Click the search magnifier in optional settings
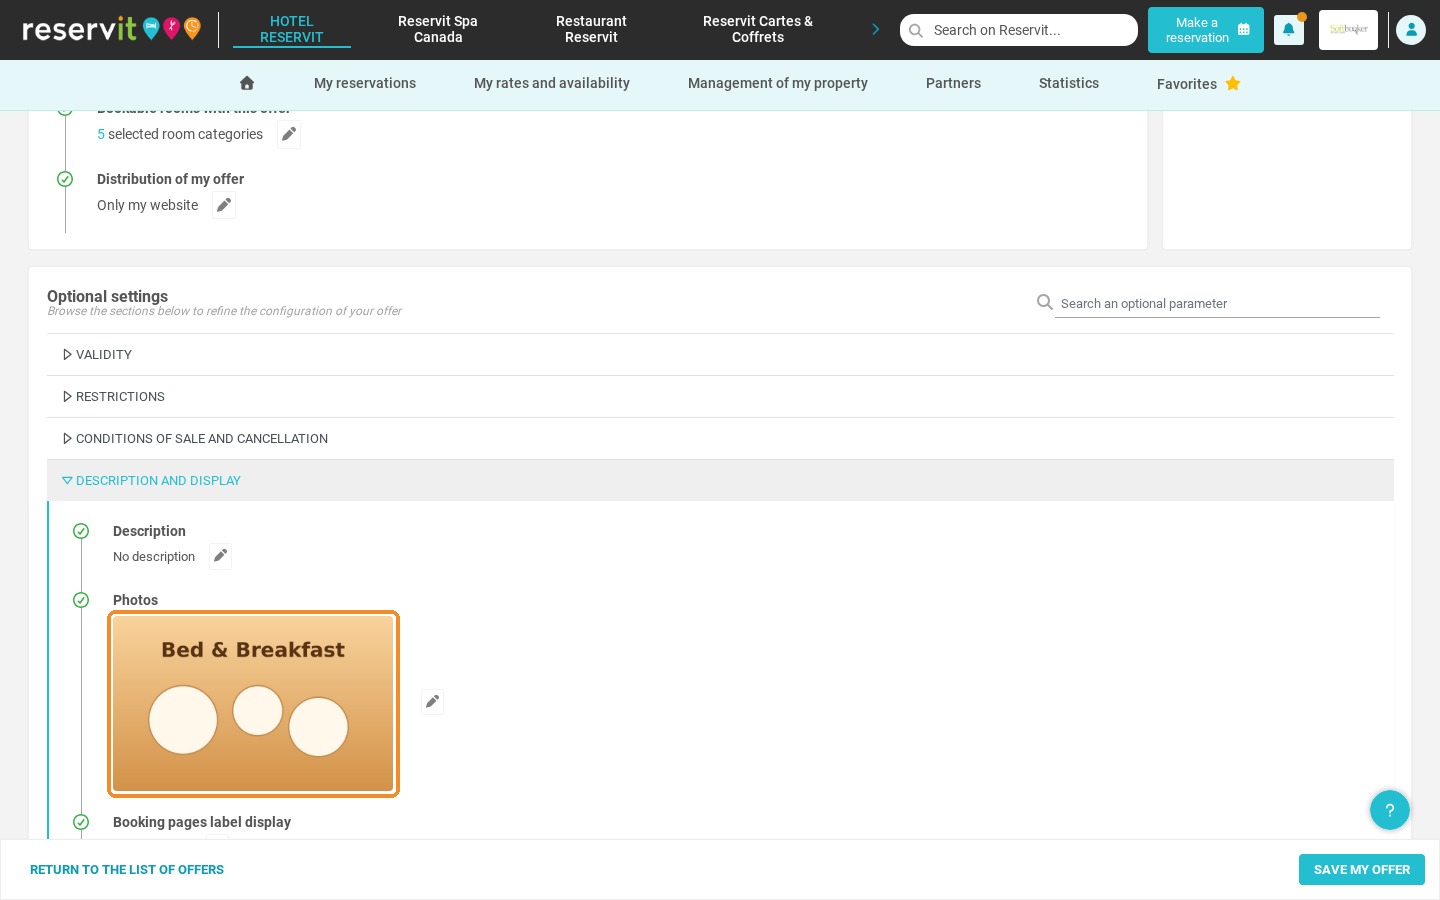Viewport: 1440px width, 900px height. (1045, 302)
